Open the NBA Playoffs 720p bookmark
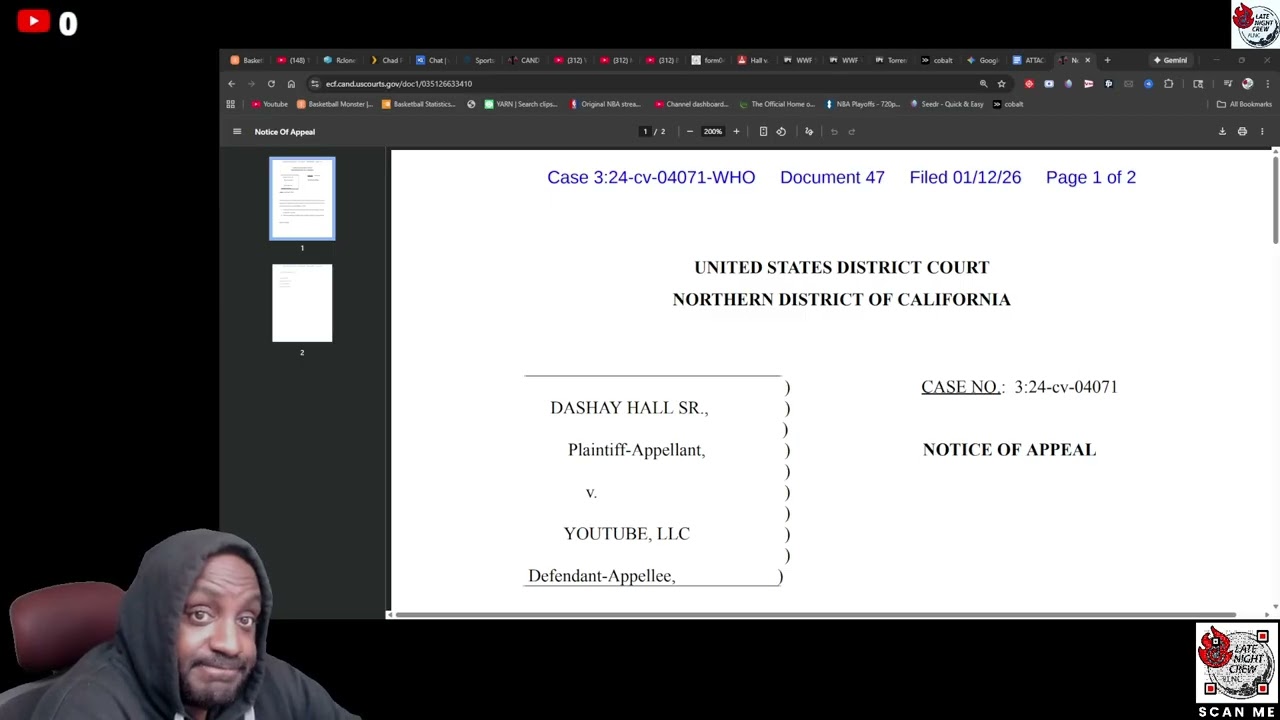 [x=862, y=104]
